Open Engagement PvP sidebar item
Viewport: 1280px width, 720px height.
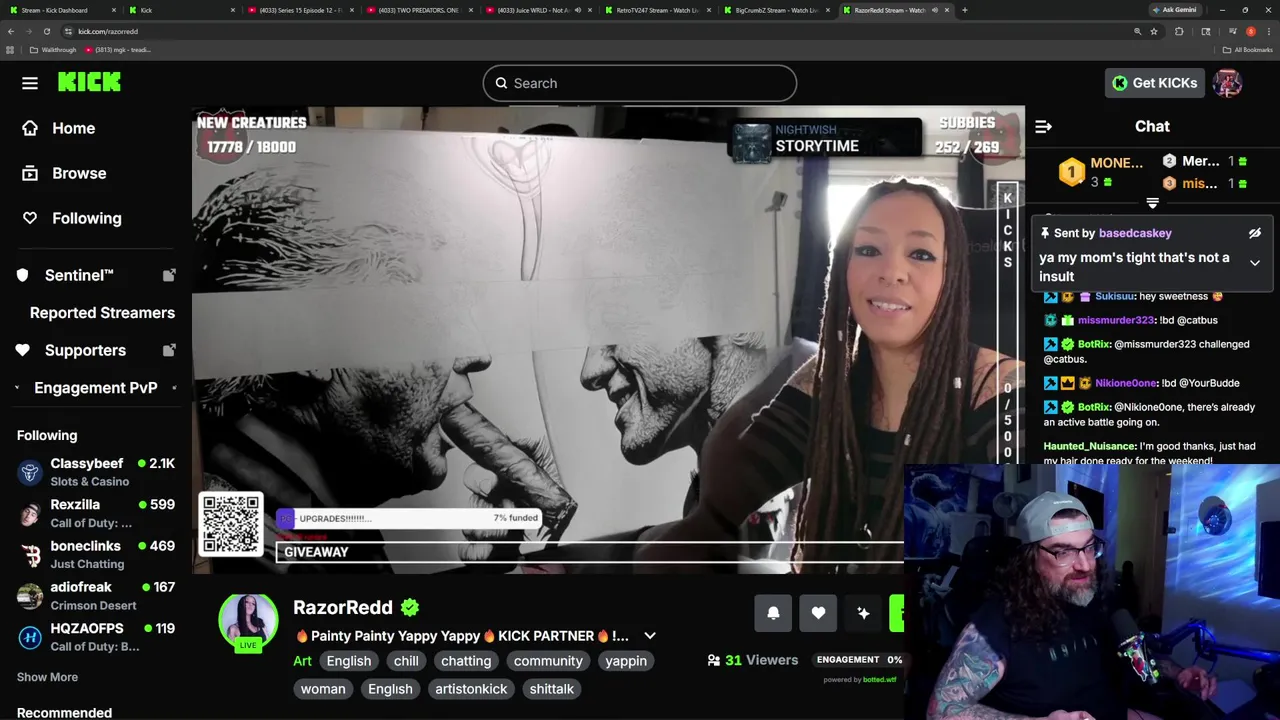coord(96,387)
